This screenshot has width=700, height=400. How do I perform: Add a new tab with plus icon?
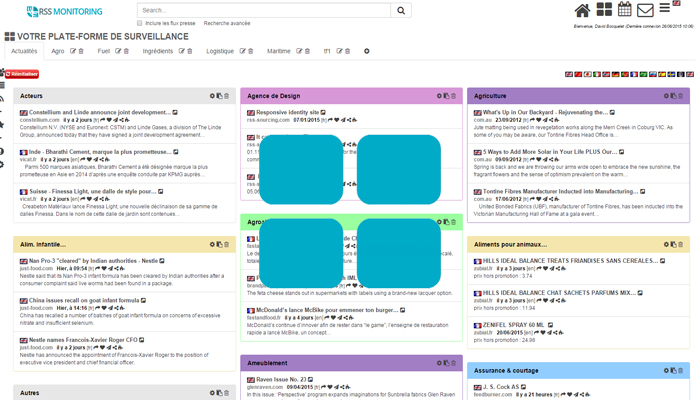pyautogui.click(x=367, y=51)
